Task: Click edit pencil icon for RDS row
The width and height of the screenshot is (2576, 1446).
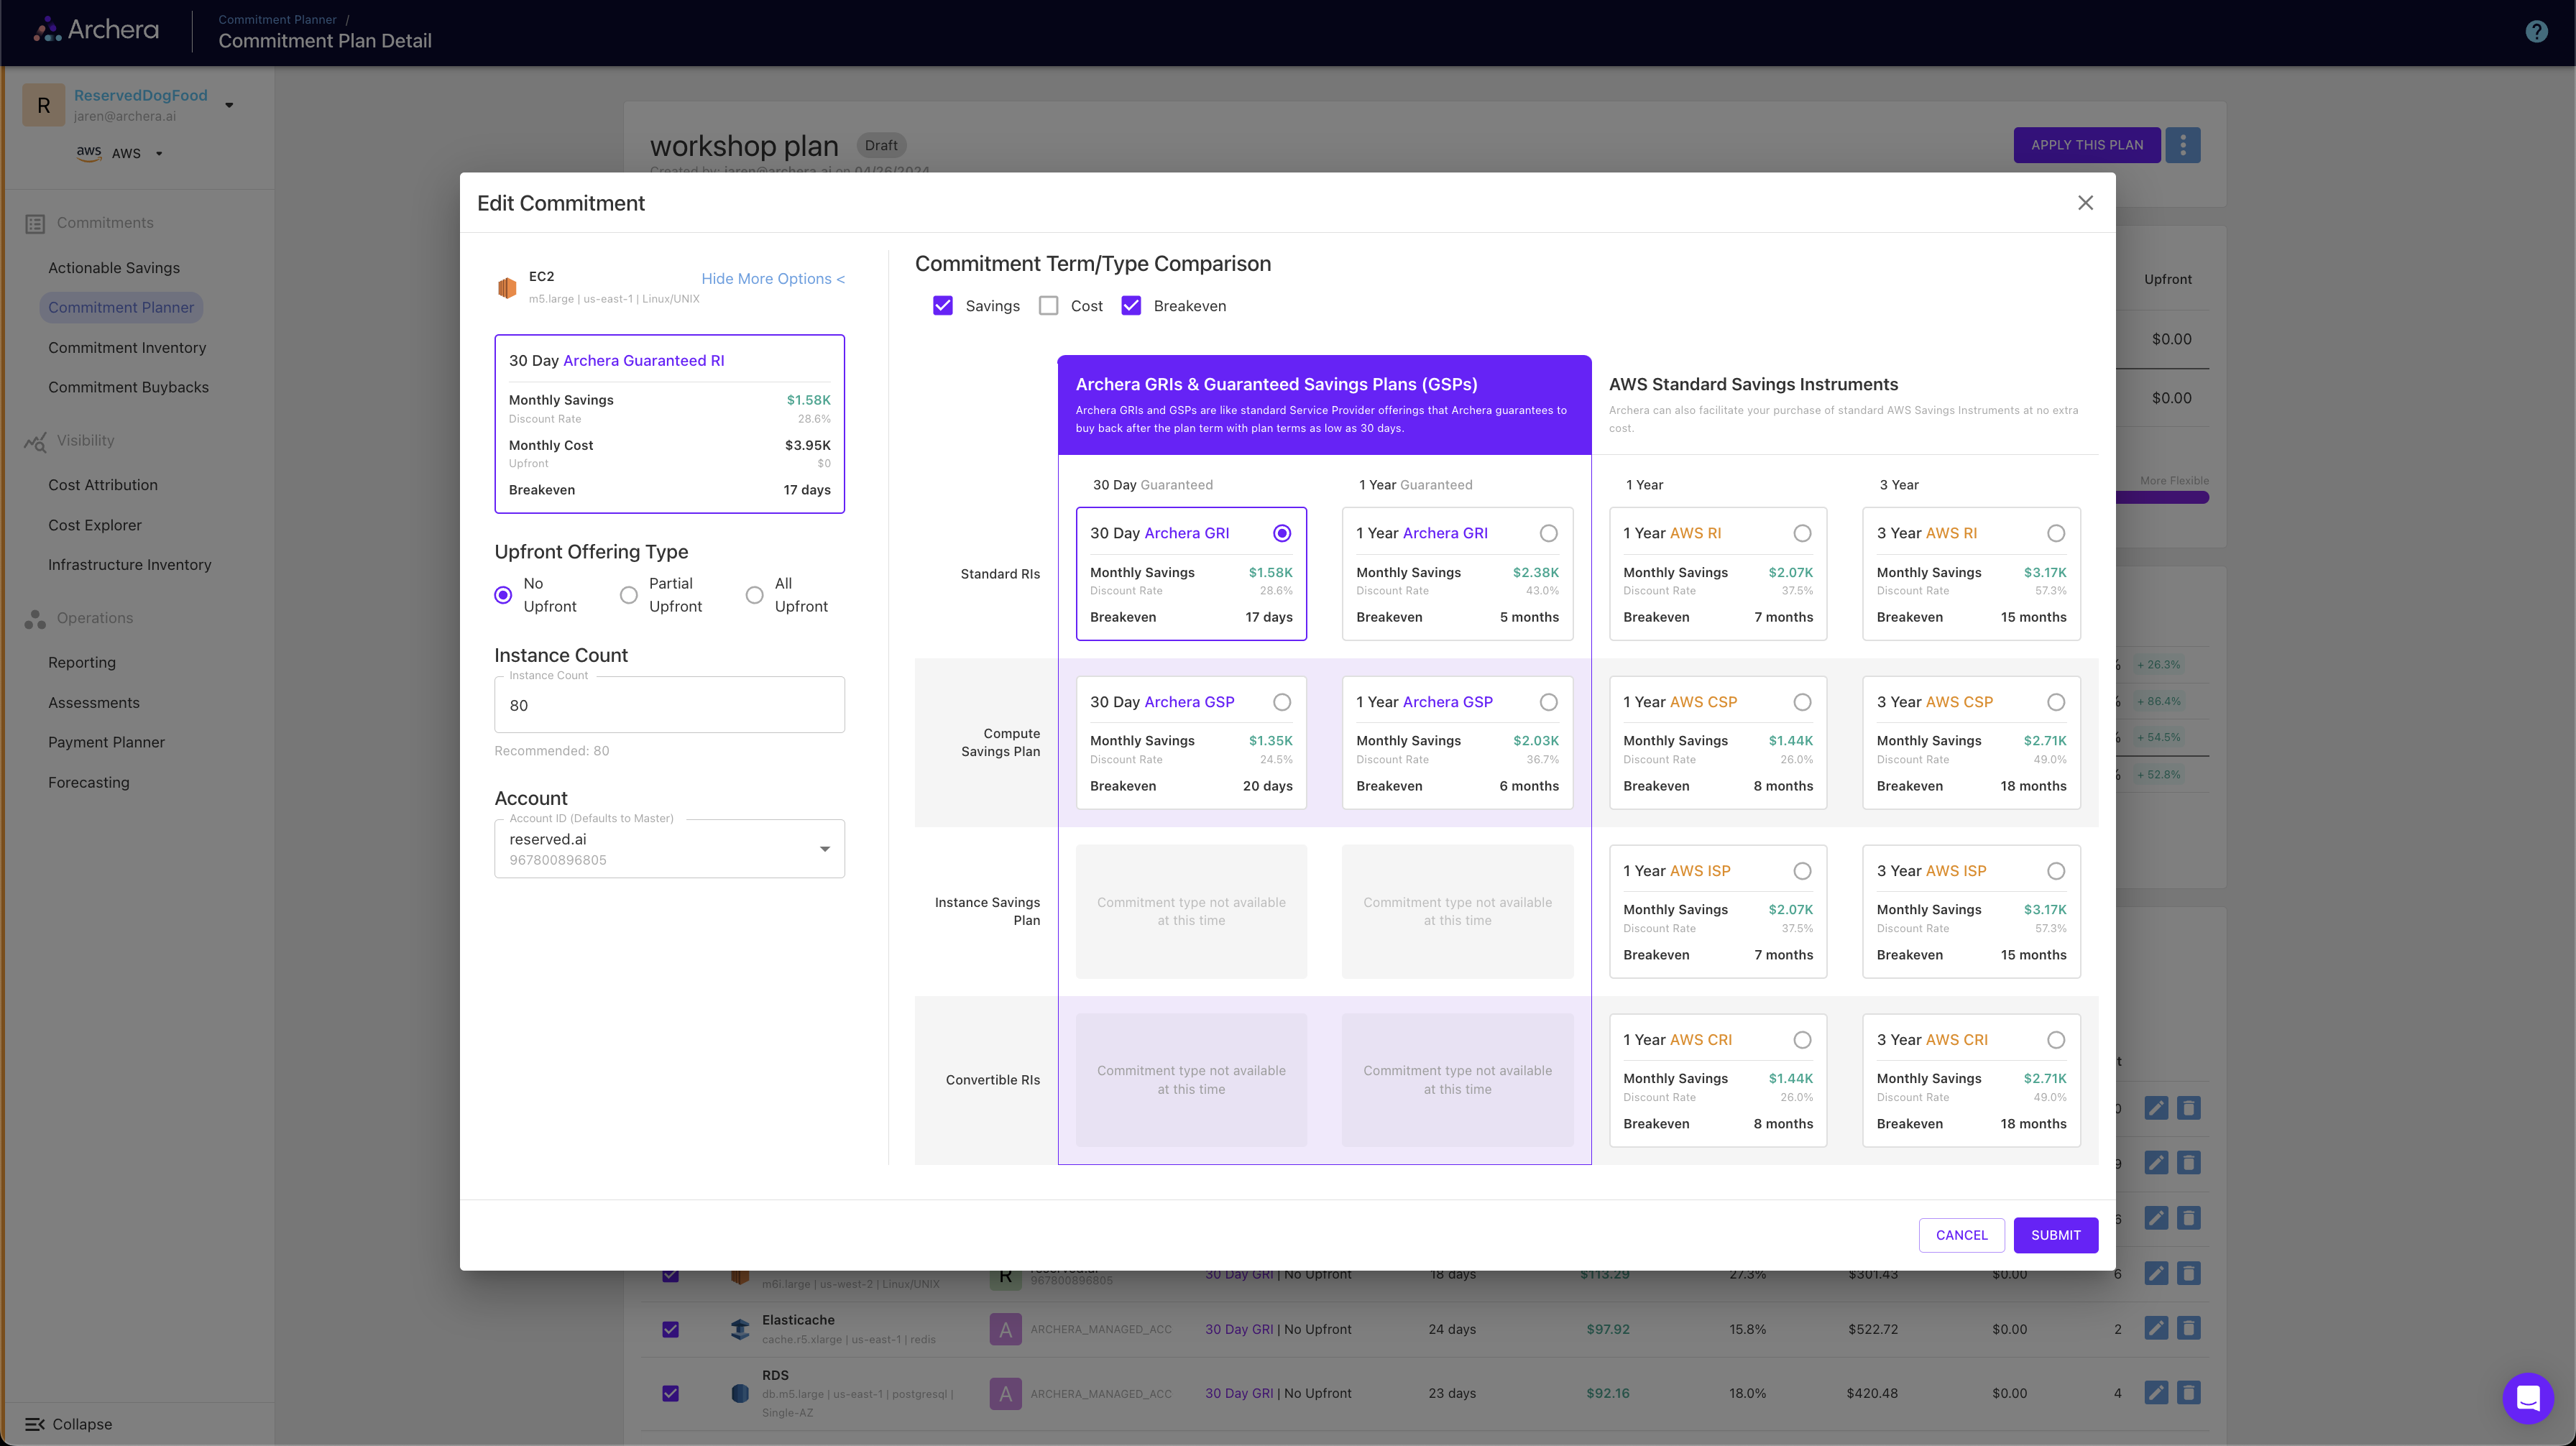Action: [2156, 1392]
